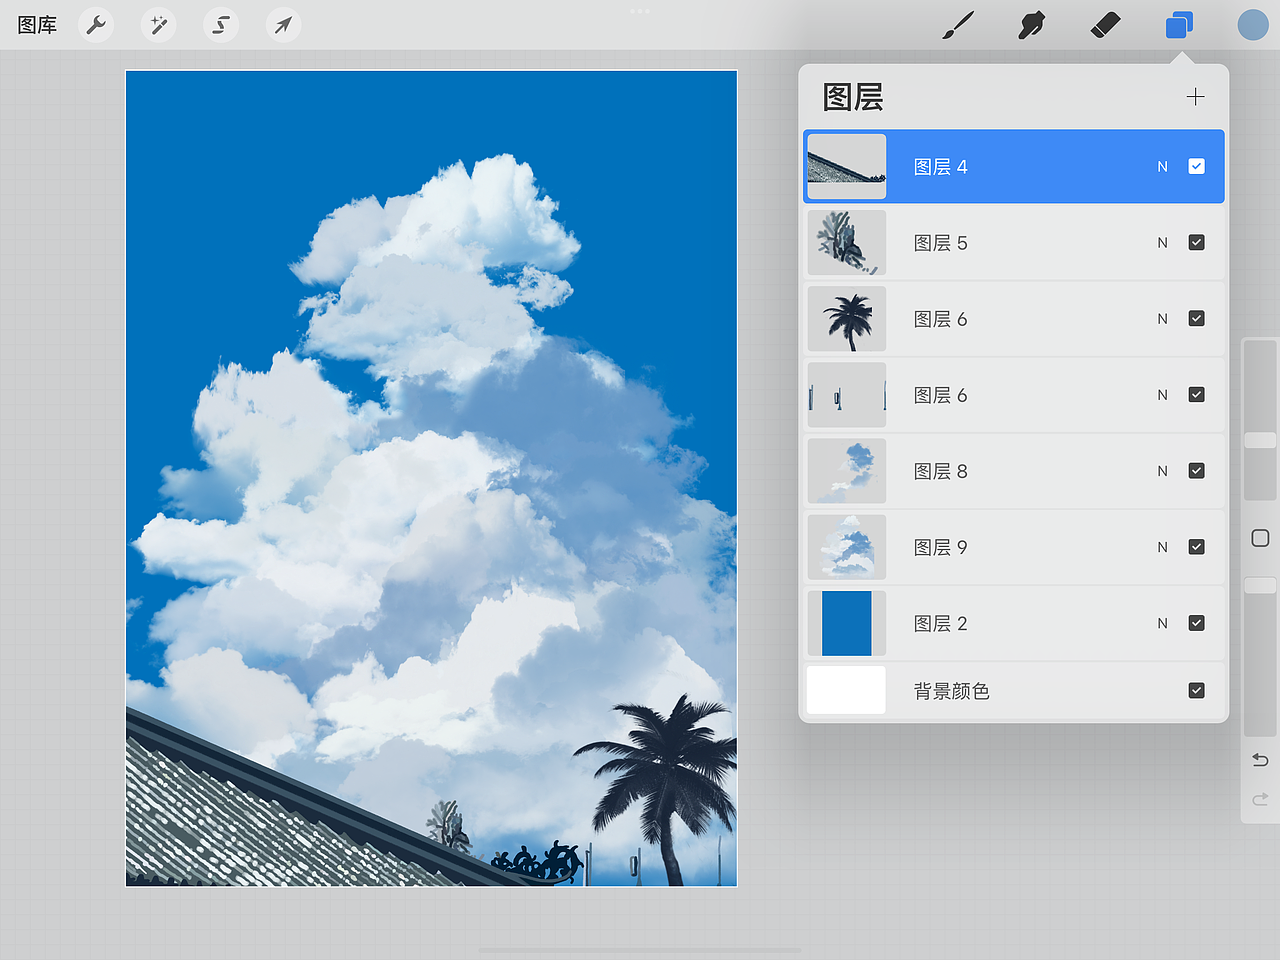The image size is (1280, 960).
Task: Select the Eraser tool
Action: [x=1105, y=25]
